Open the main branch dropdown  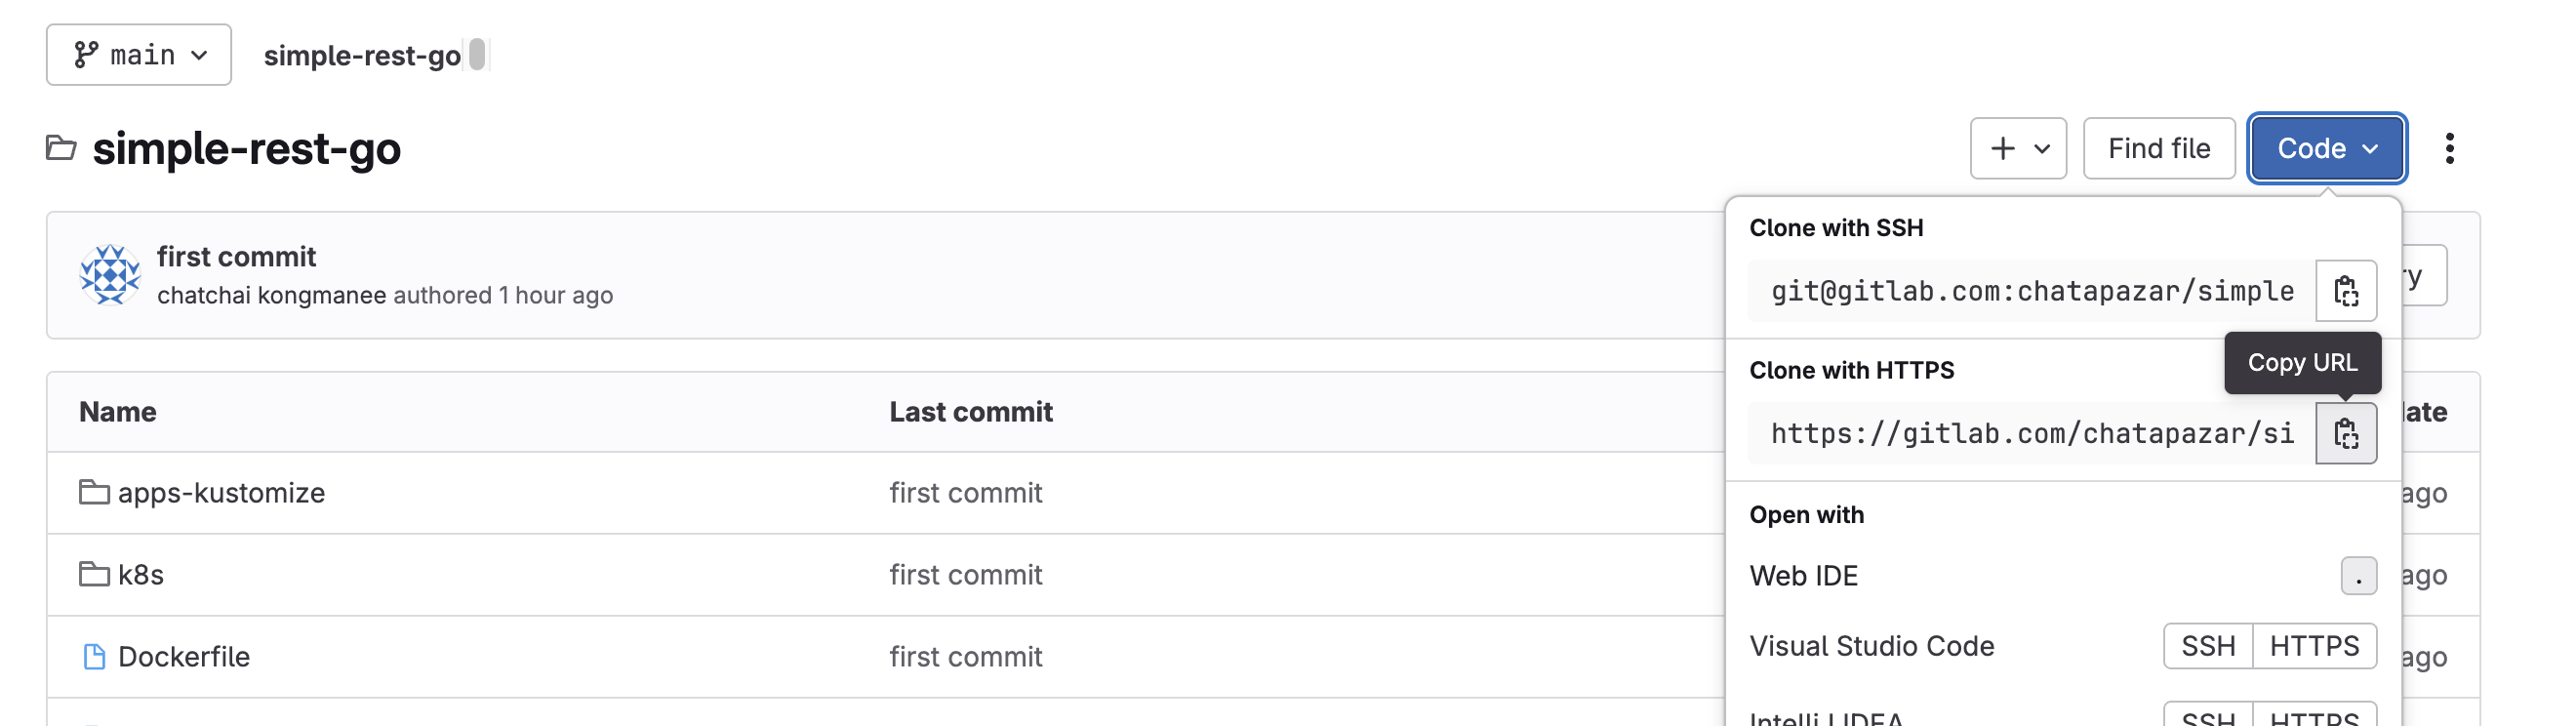[139, 55]
